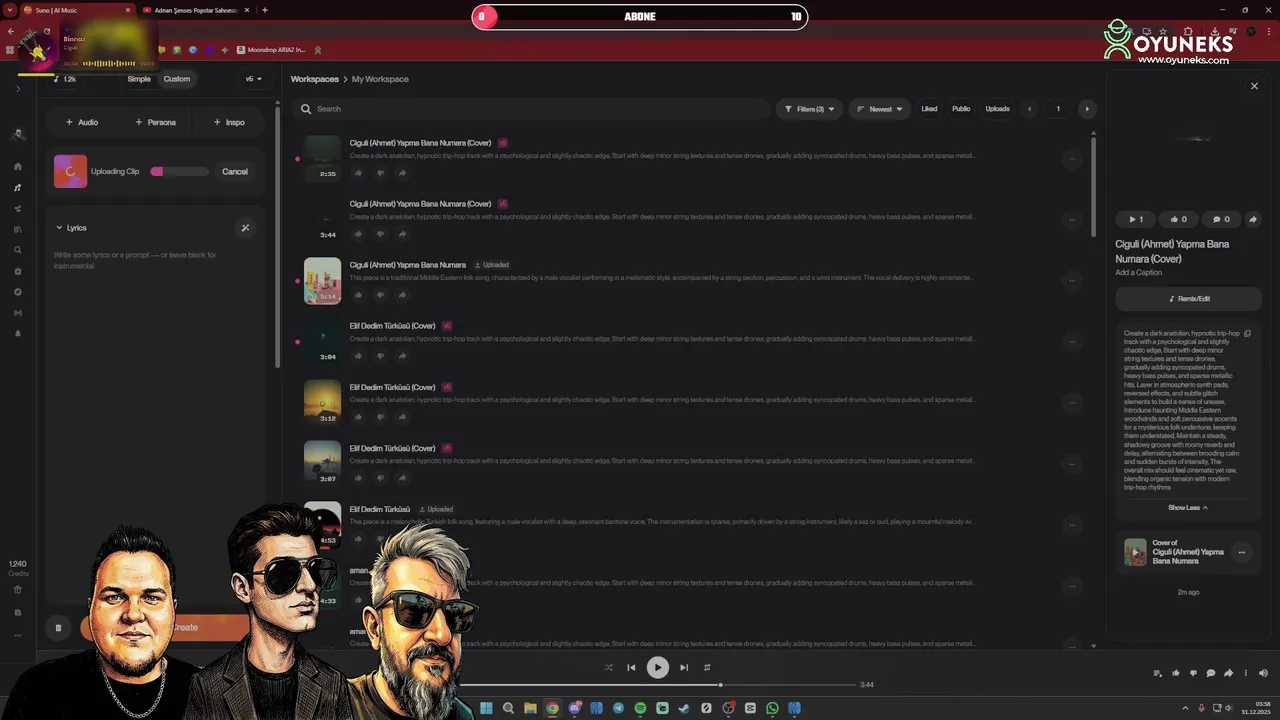Open more options for the uploaded Ciguli Yapma Bana Numara

pos(1072,280)
